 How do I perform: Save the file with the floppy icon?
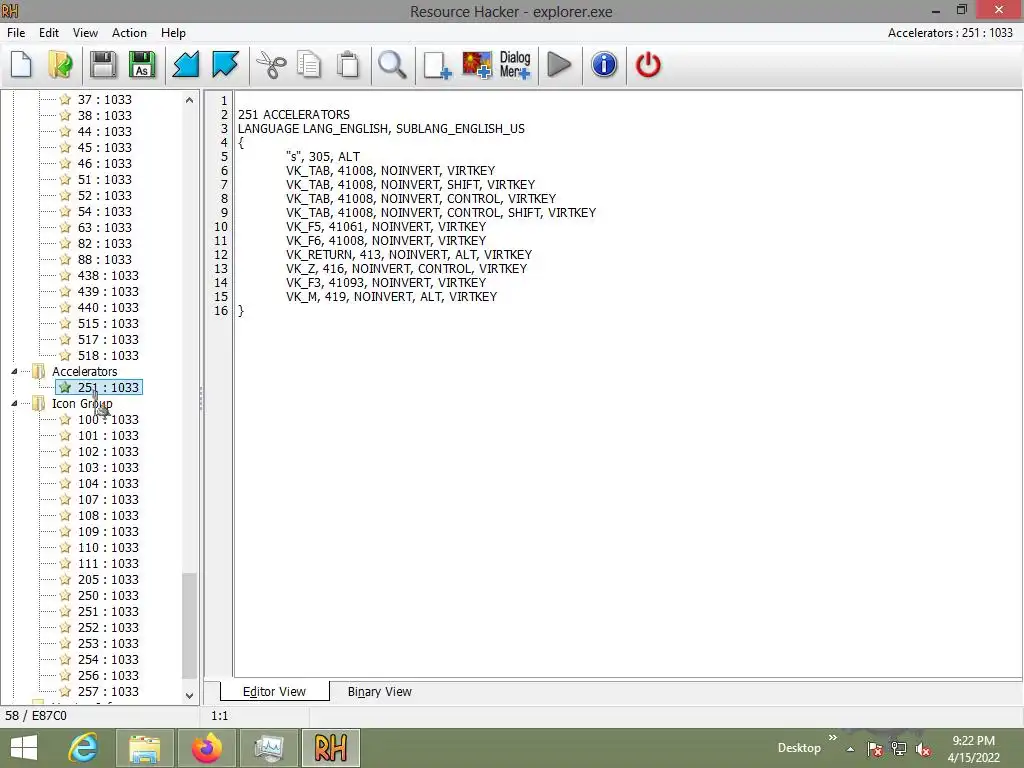pos(103,65)
